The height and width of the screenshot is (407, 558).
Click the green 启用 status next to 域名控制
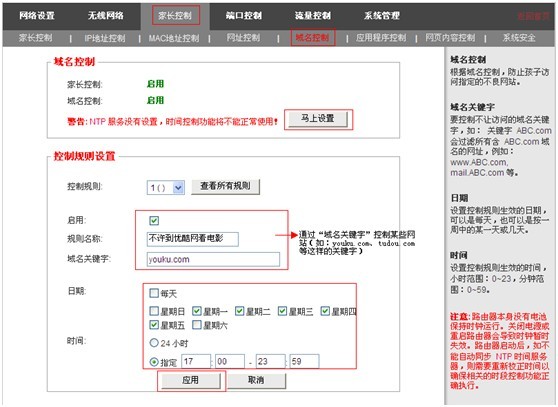click(156, 100)
